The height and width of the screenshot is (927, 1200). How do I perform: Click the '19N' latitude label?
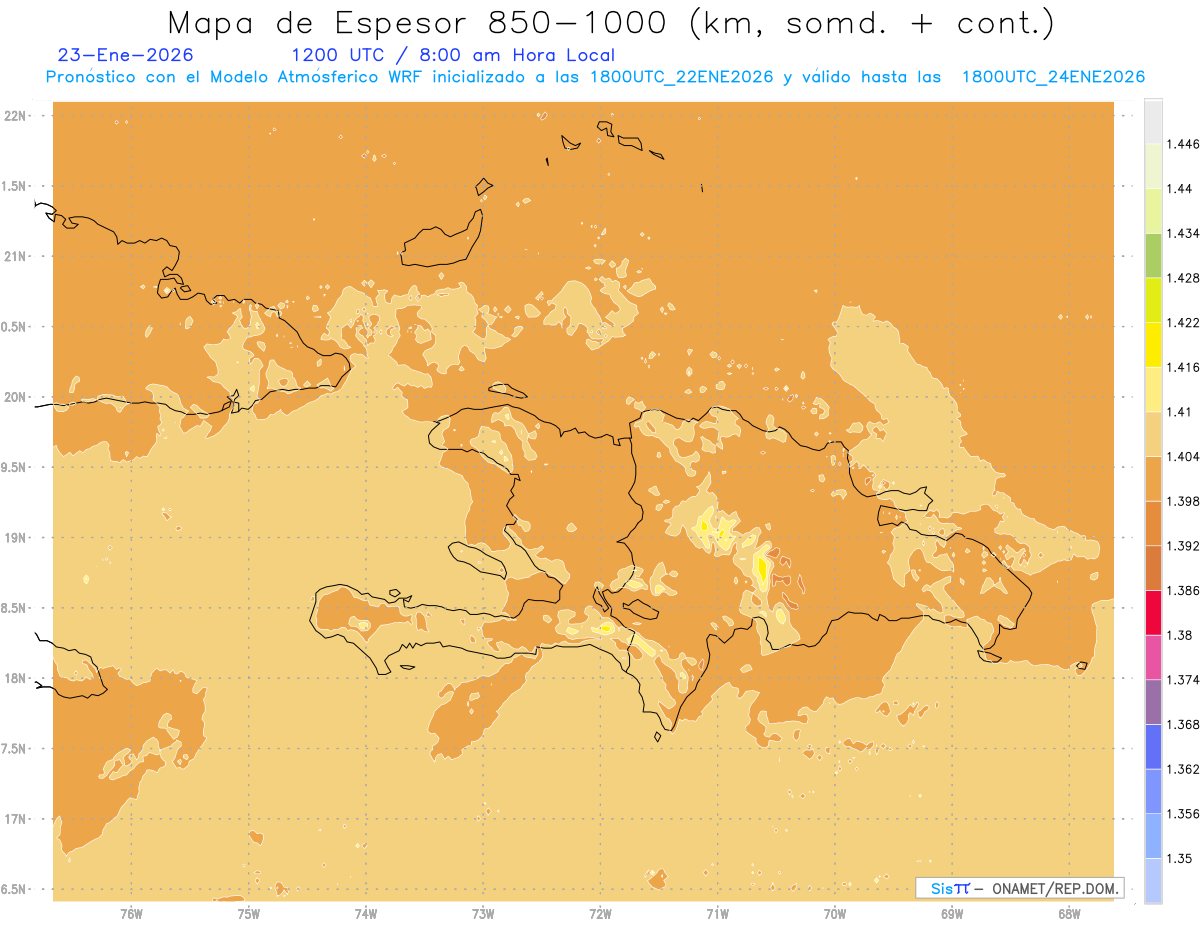point(17,538)
